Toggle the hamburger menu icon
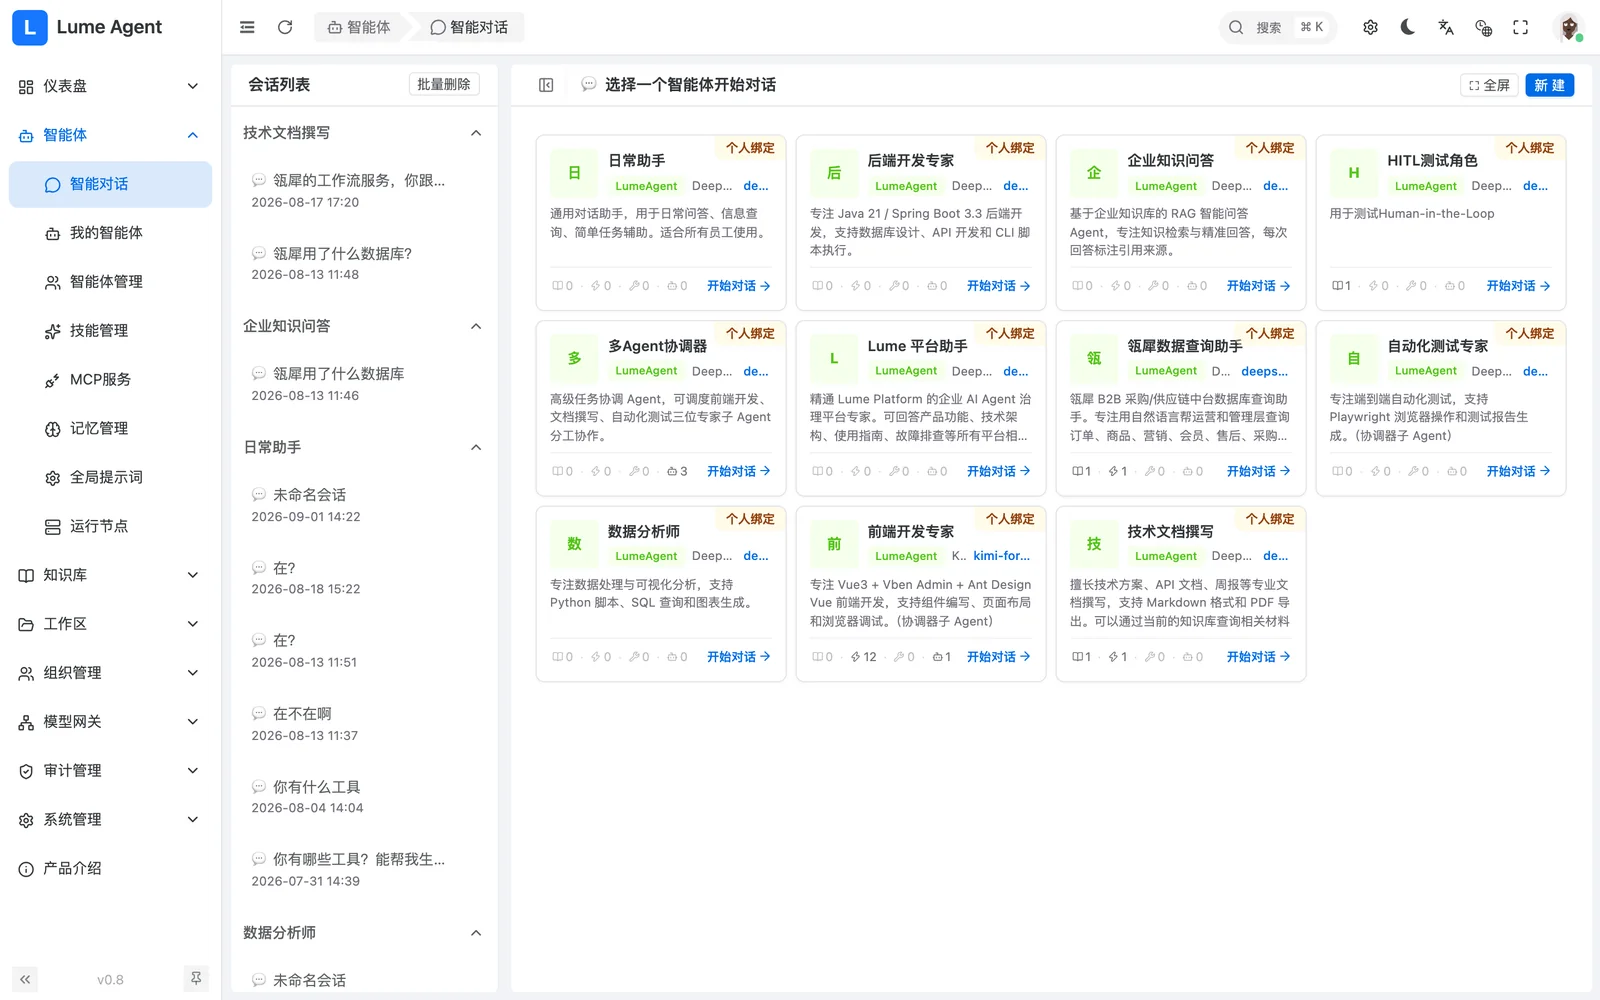 tap(247, 27)
